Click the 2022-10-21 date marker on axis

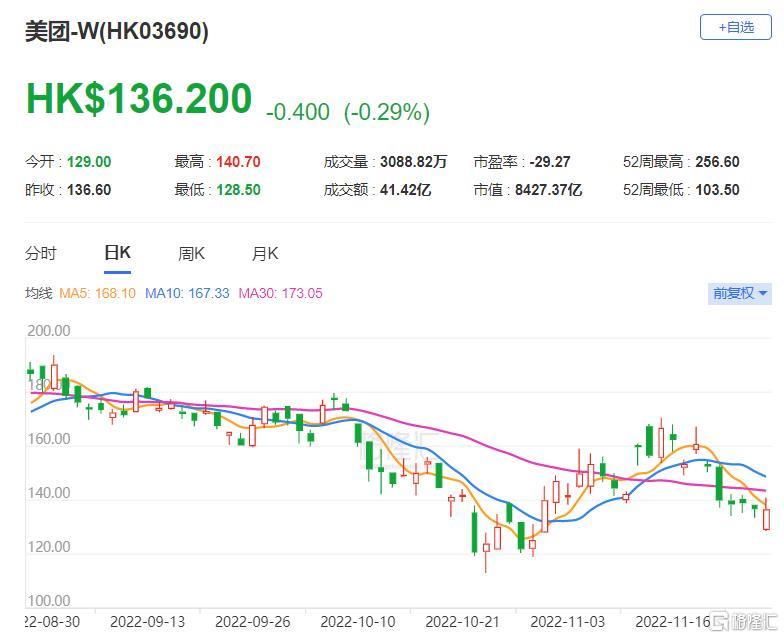462,621
